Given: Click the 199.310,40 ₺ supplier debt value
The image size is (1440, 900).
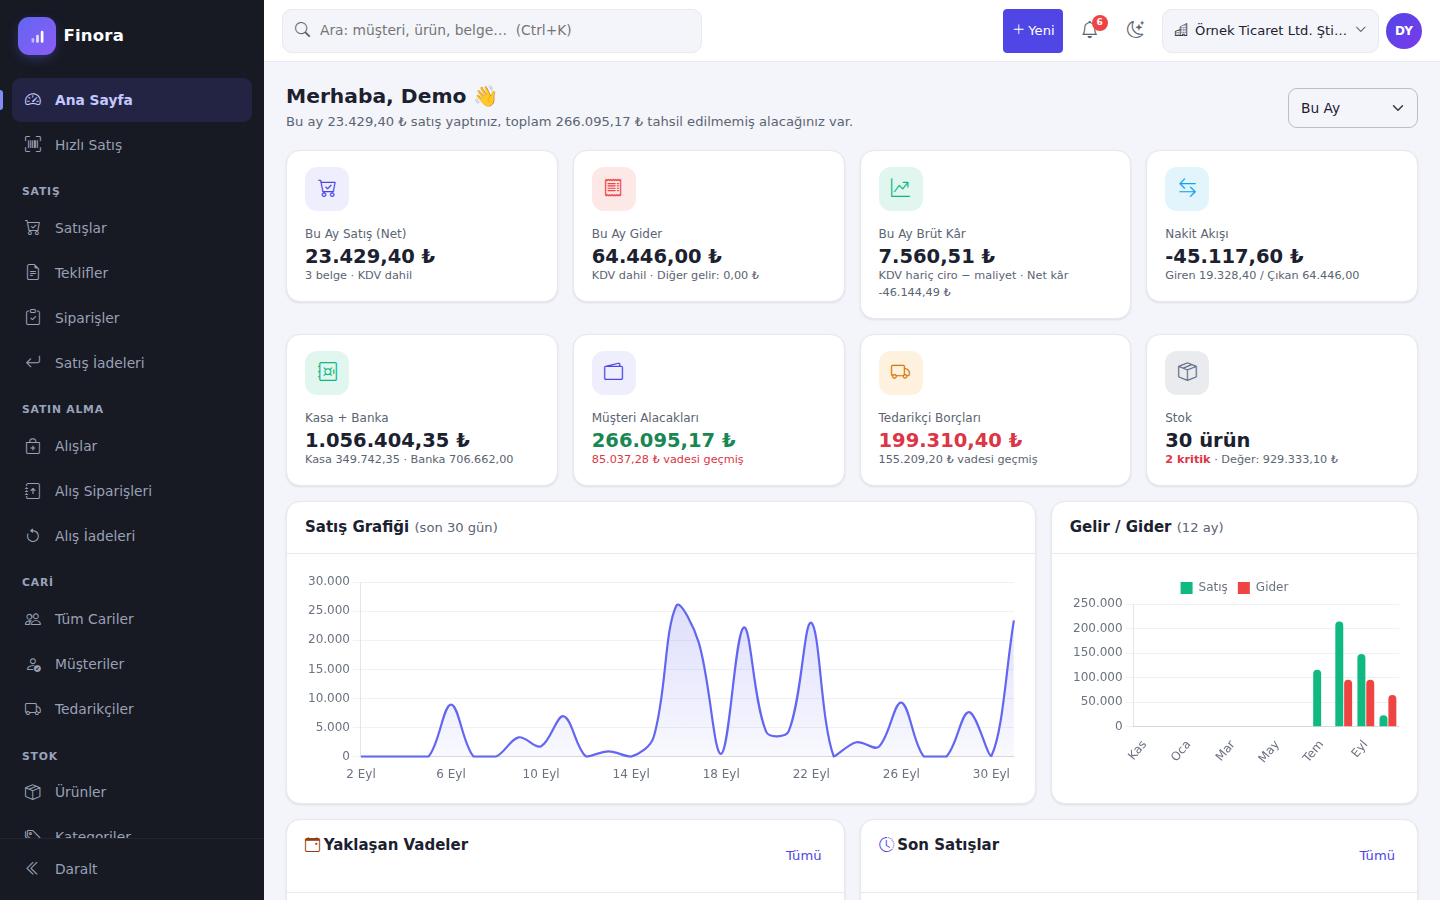Looking at the screenshot, I should (x=950, y=440).
